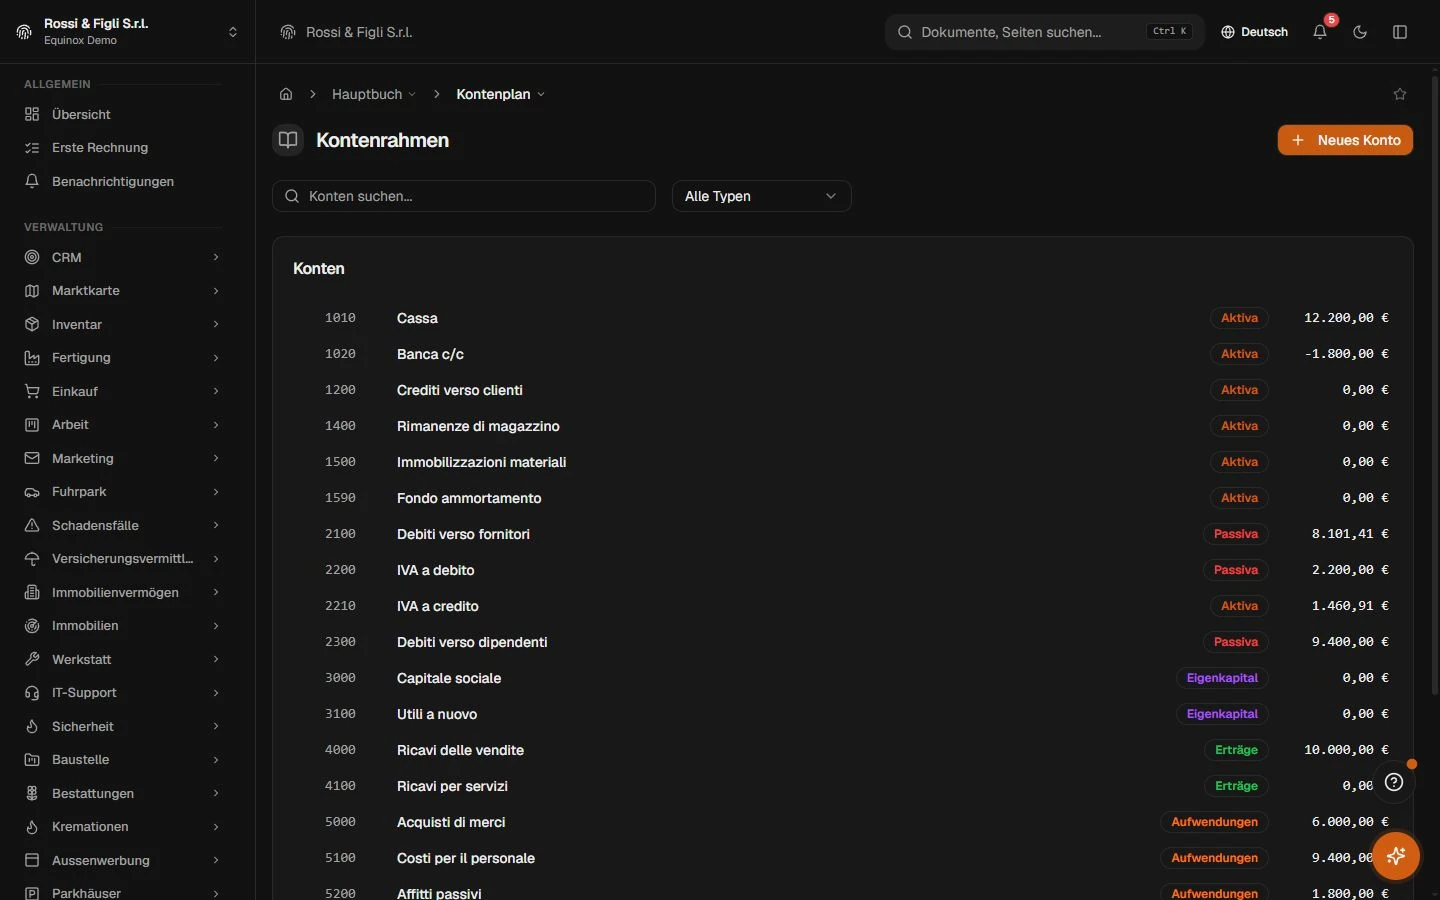The height and width of the screenshot is (900, 1440).
Task: Mark page as favorite with star
Action: 1400,94
